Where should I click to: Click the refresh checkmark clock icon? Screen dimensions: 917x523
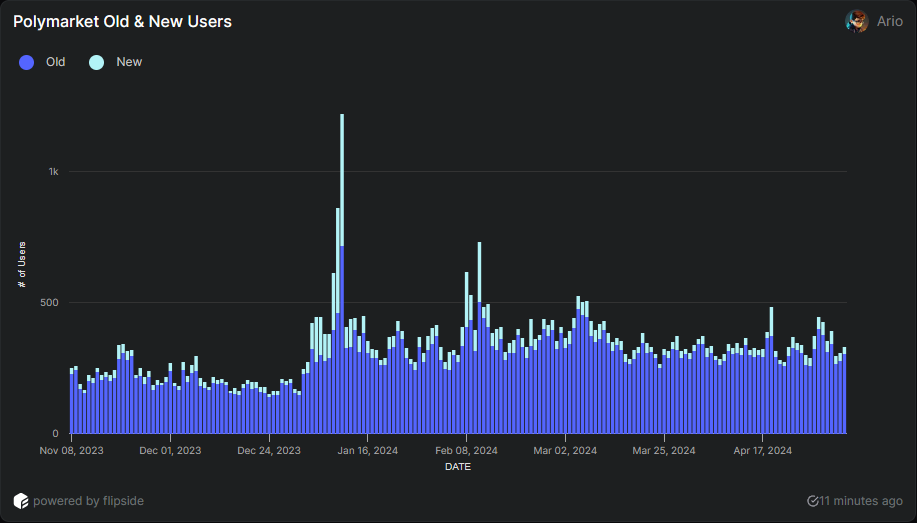[x=812, y=501]
